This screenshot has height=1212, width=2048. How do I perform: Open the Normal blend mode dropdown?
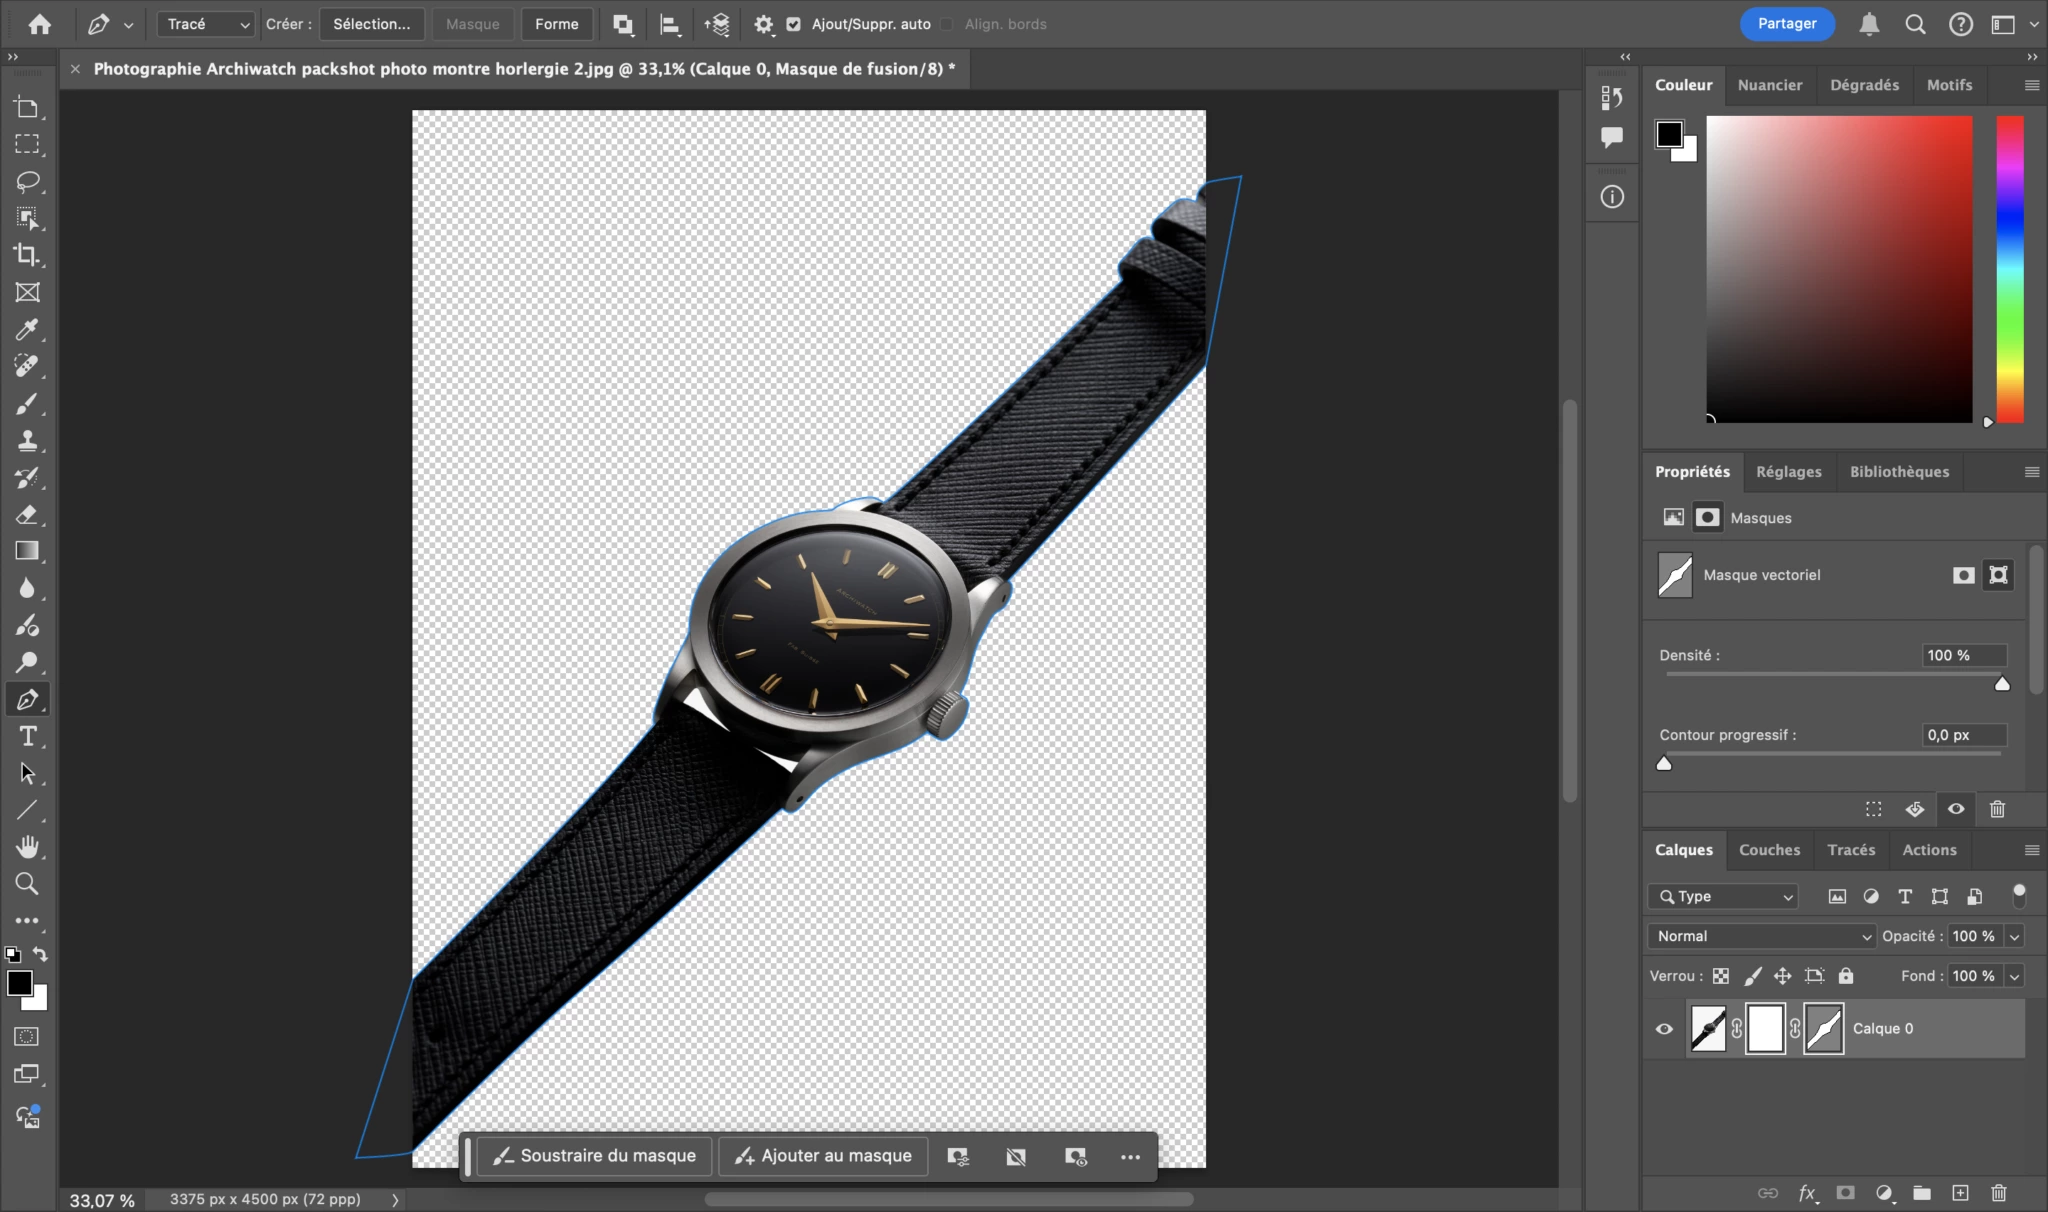coord(1762,936)
